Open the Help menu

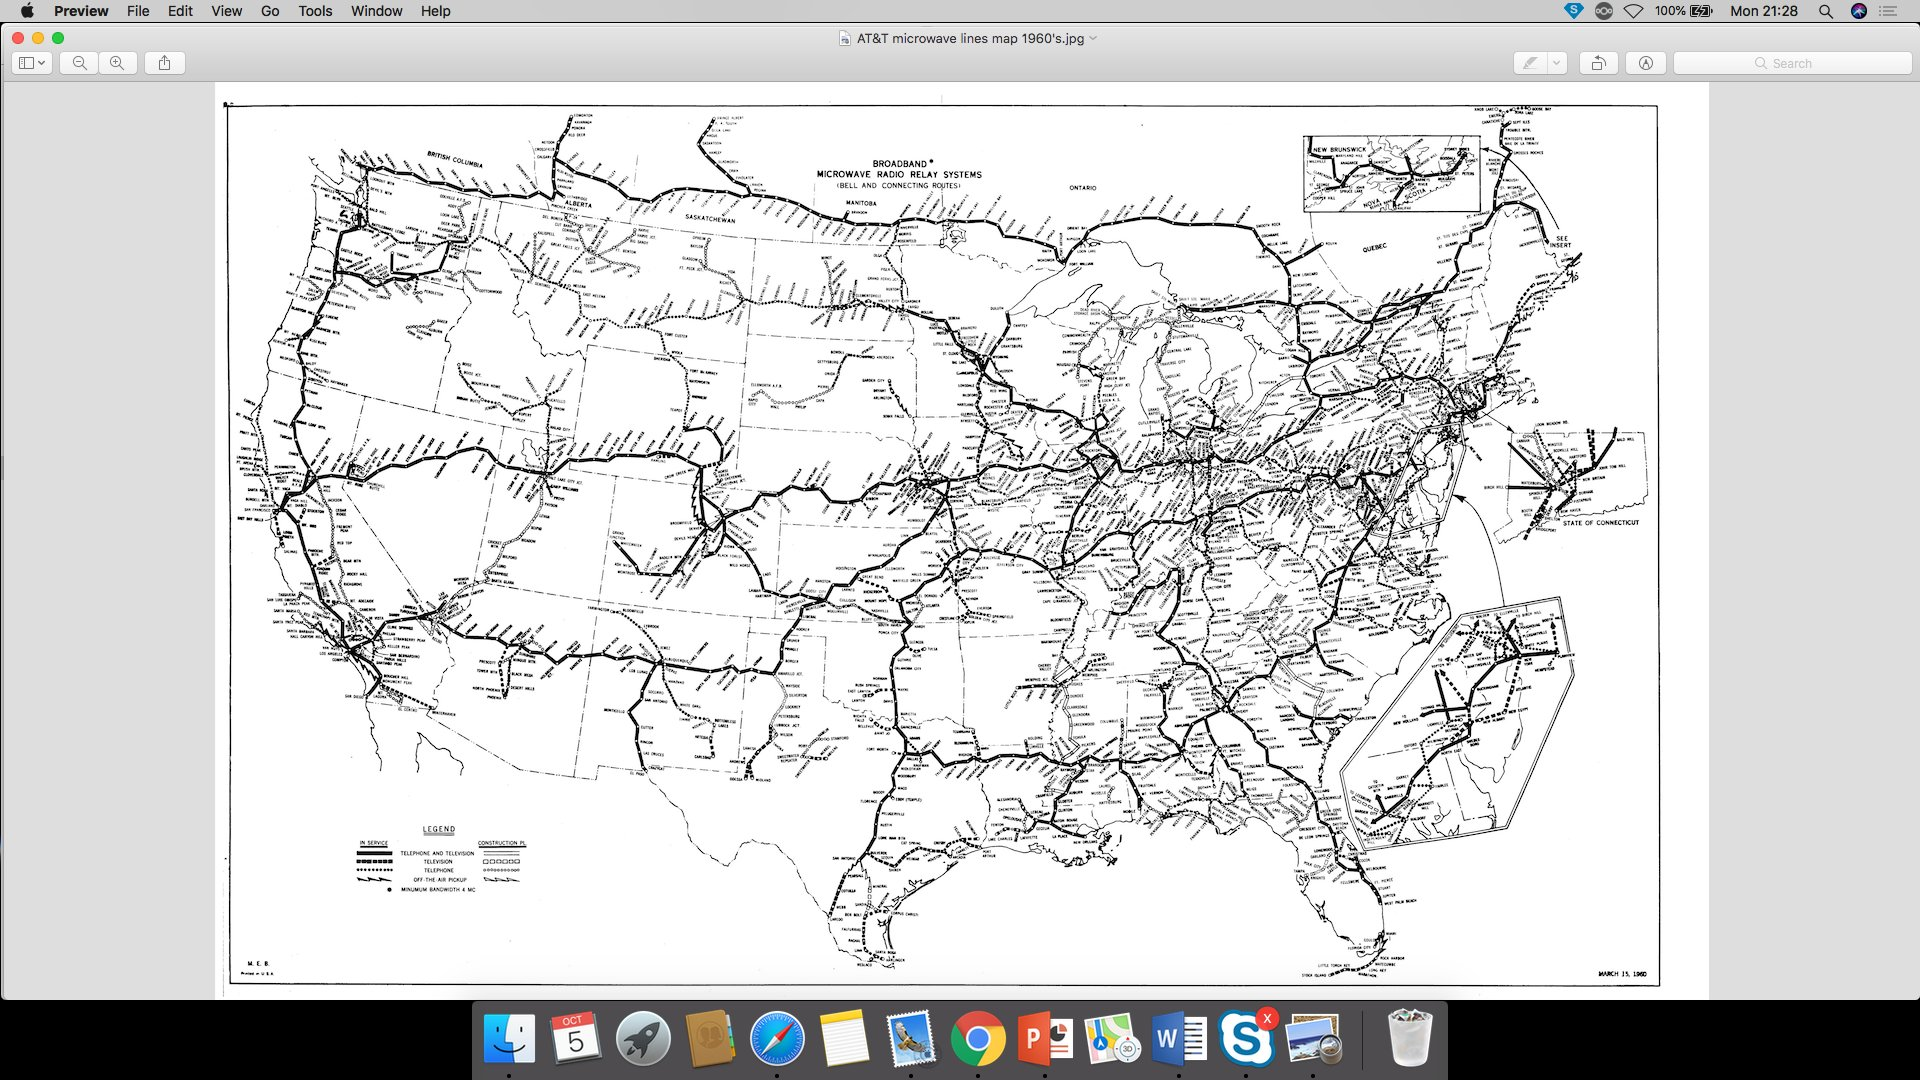tap(435, 11)
